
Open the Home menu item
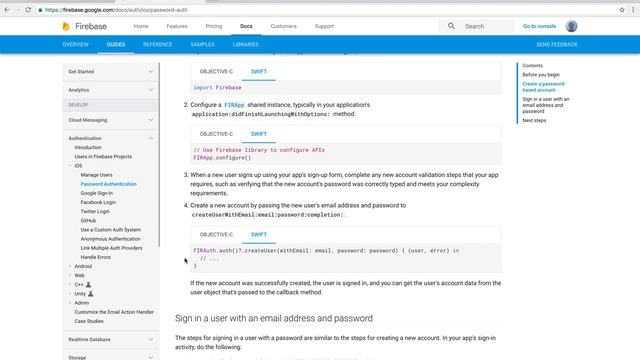141,26
